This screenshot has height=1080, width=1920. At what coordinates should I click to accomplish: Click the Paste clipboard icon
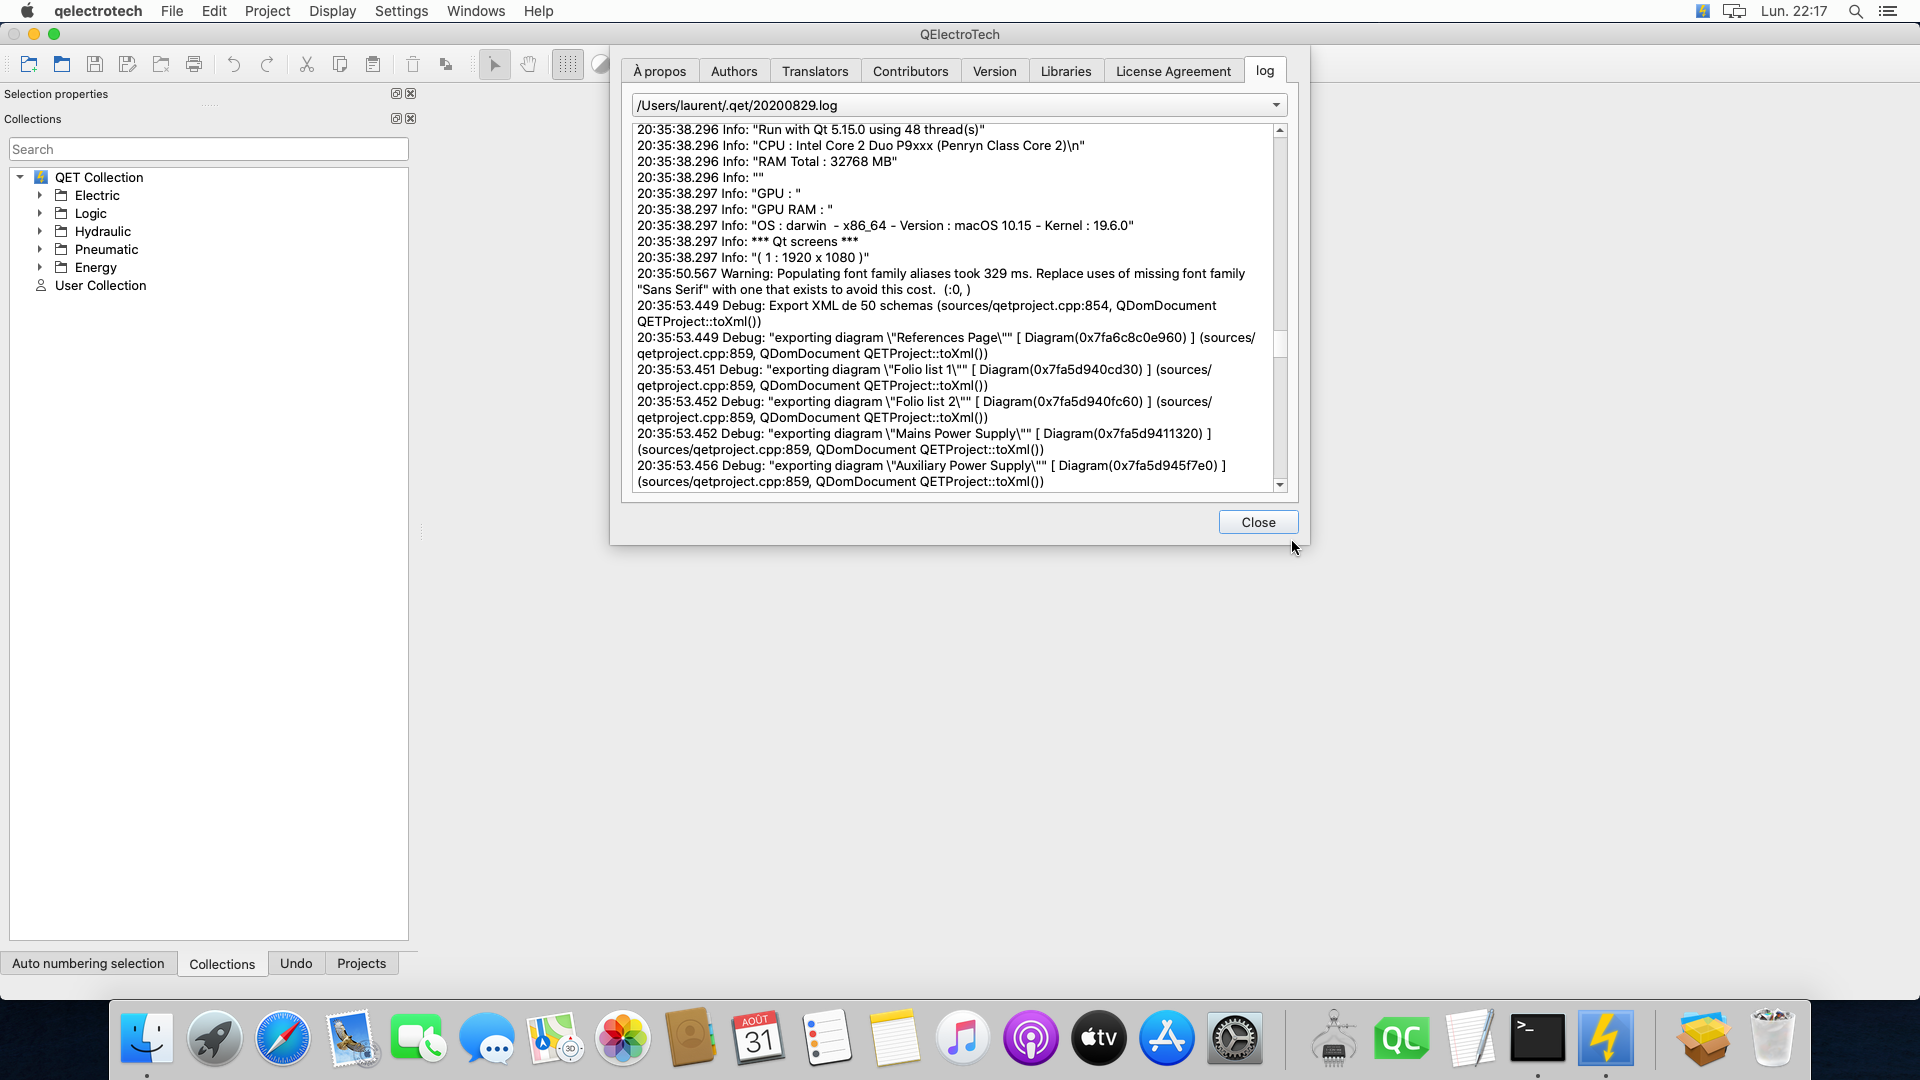pyautogui.click(x=373, y=65)
